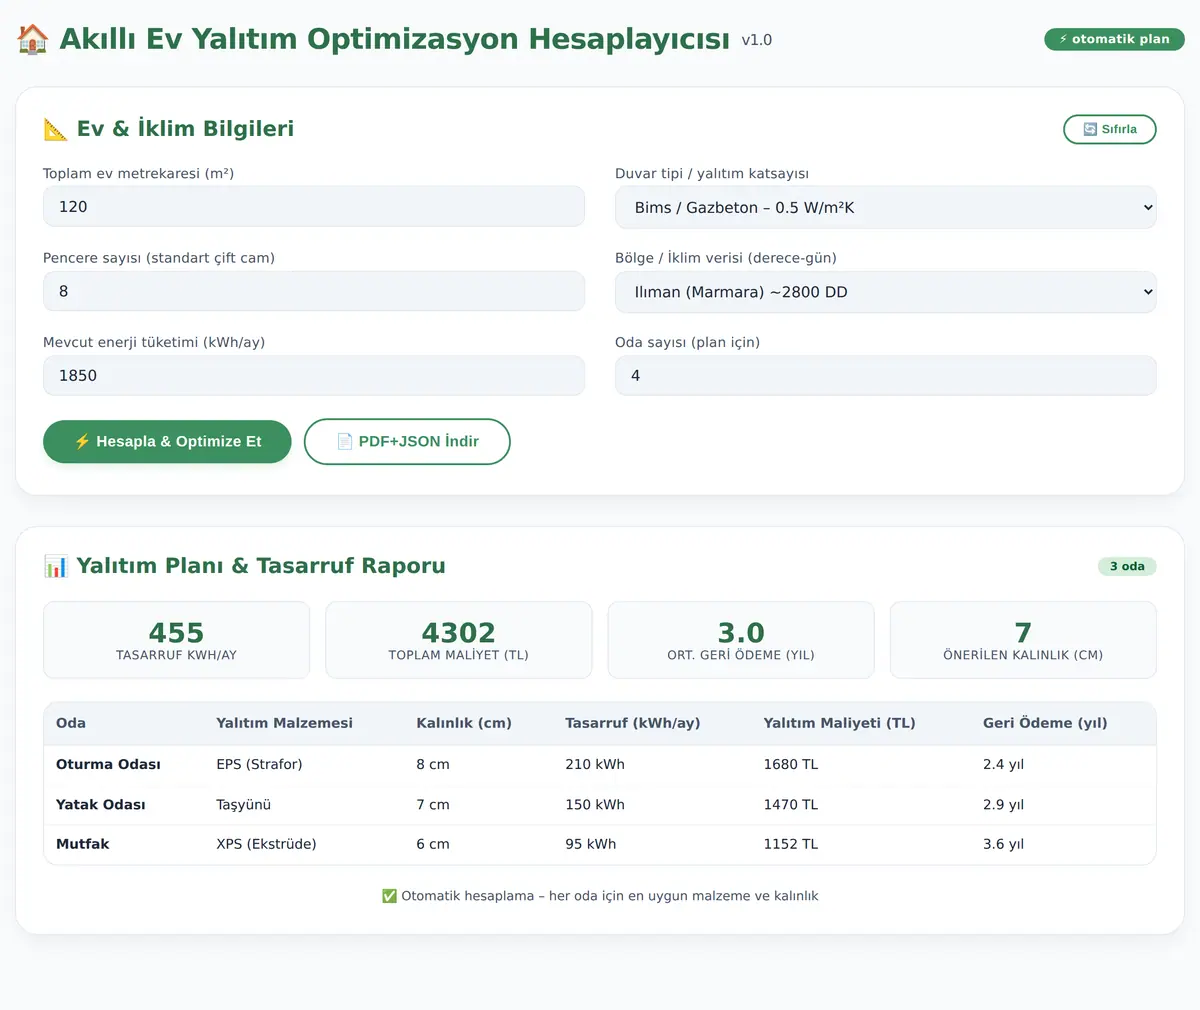Click the 2.4 yıl payback cell
Image resolution: width=1200 pixels, height=1010 pixels.
[1003, 764]
